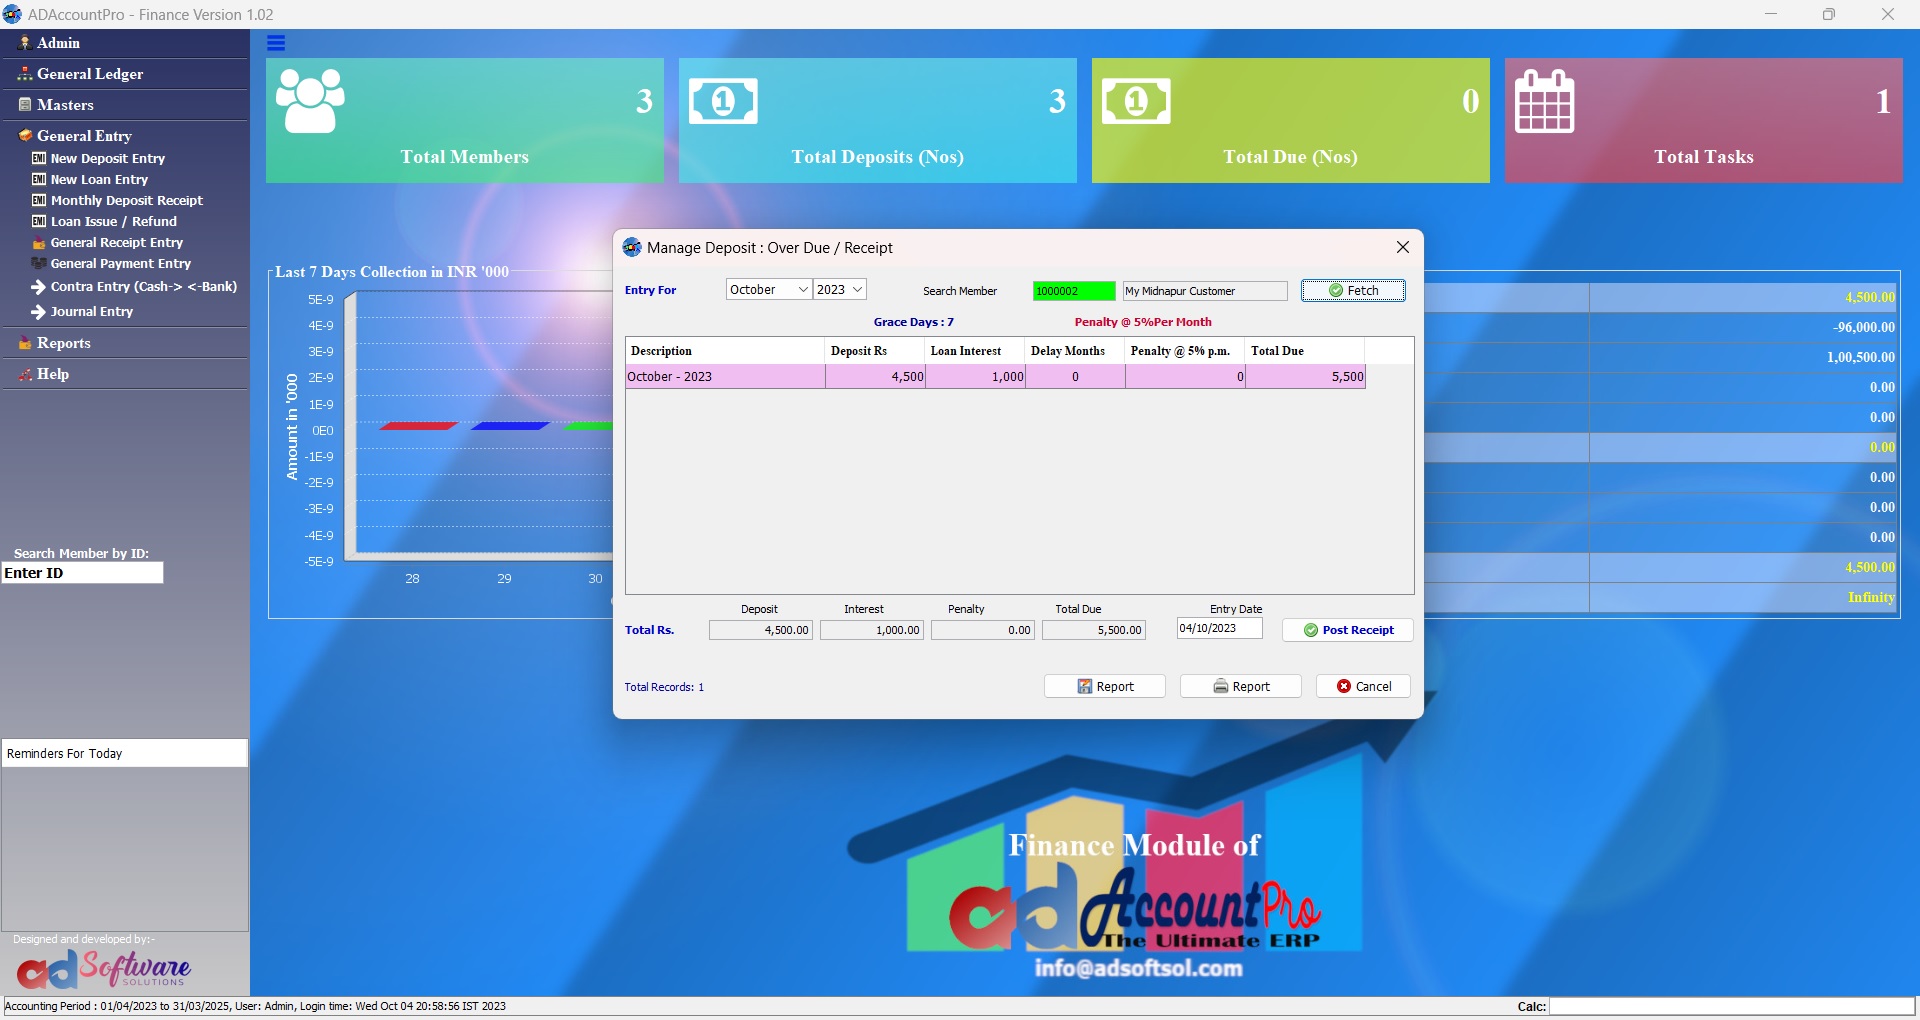The width and height of the screenshot is (1920, 1020).
Task: Select the October - 2023 table row
Action: 995,377
